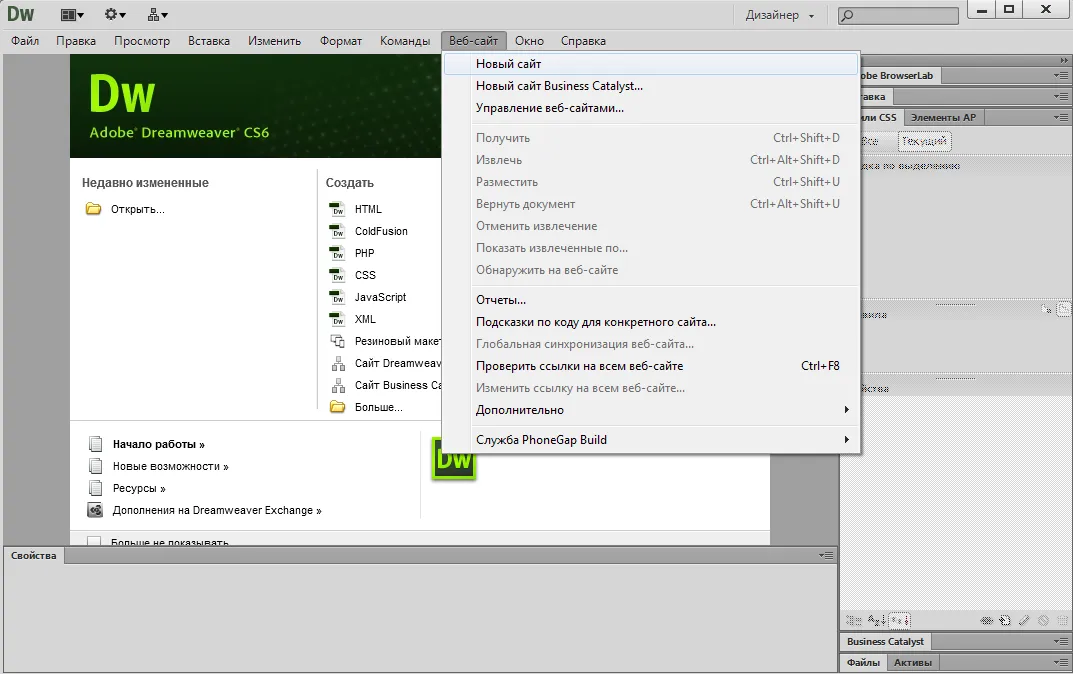The image size is (1073, 674).
Task: Open the Site management dropdown icon
Action: [x=157, y=14]
